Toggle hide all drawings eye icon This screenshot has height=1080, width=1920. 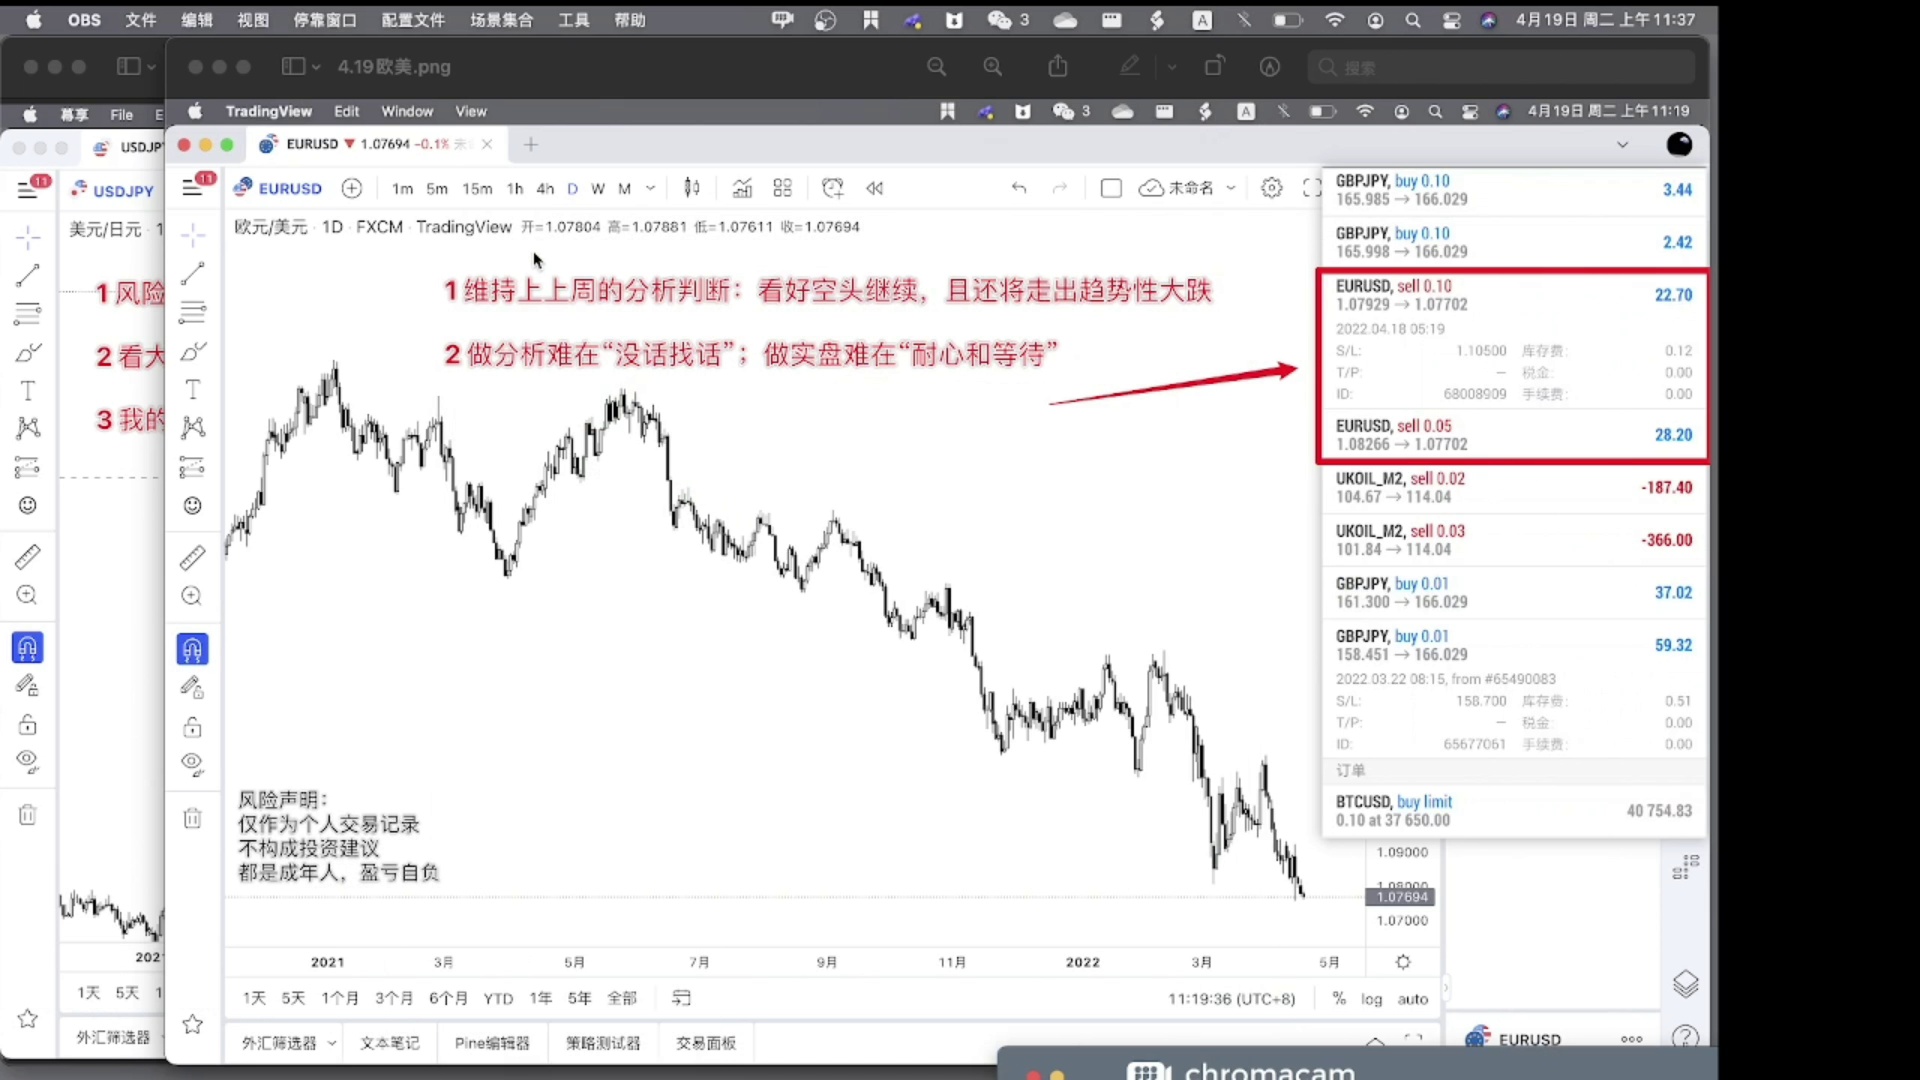[x=193, y=765]
